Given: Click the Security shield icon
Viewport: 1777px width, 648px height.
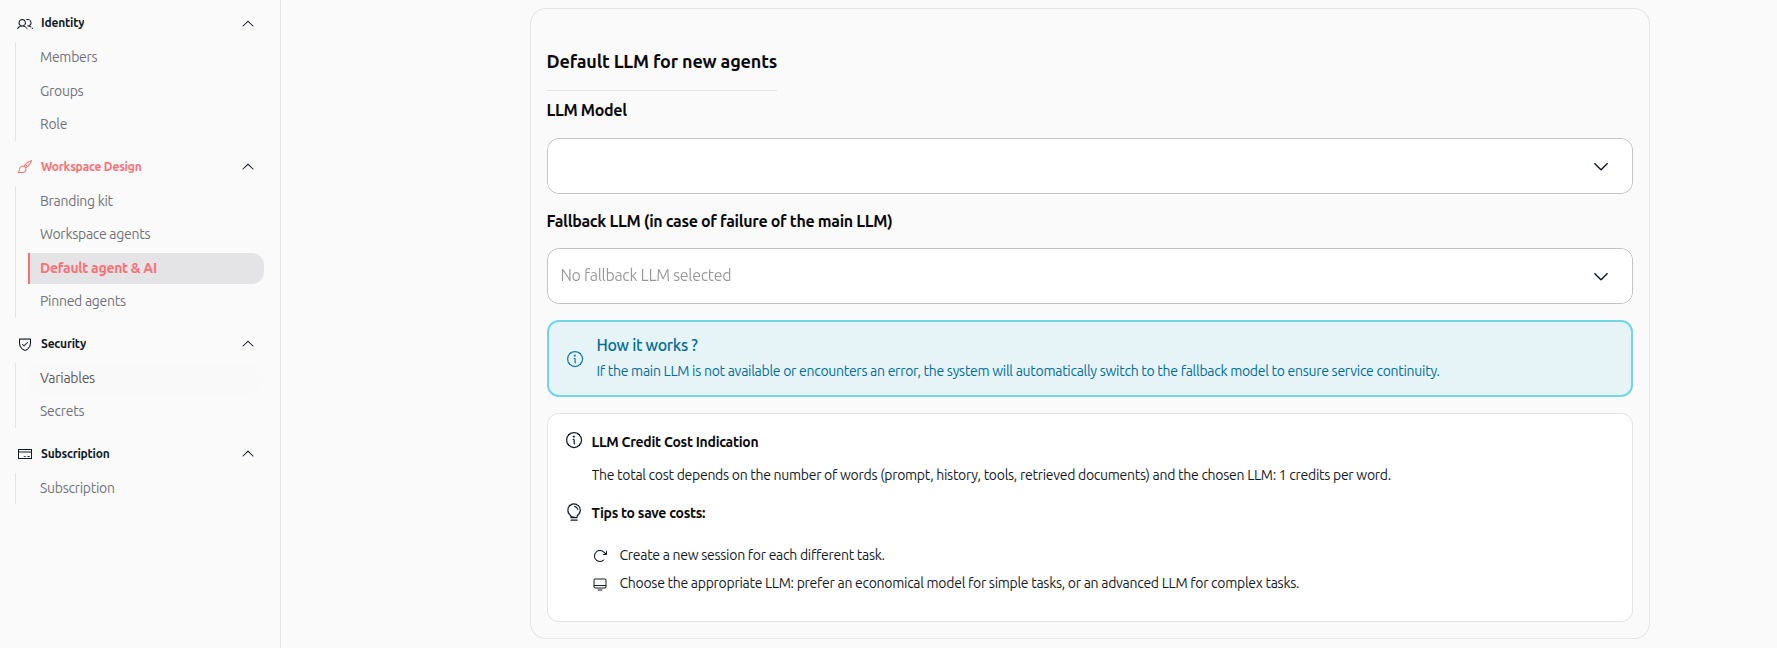Looking at the screenshot, I should [x=25, y=344].
